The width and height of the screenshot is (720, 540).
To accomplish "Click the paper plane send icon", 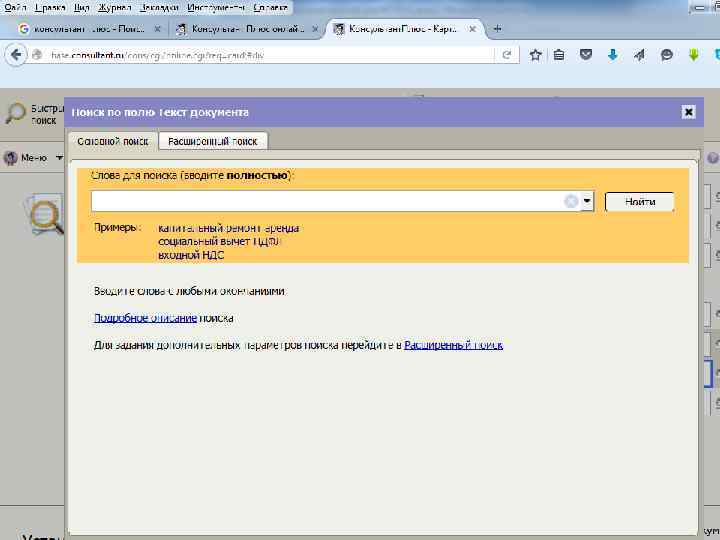I will 639,55.
